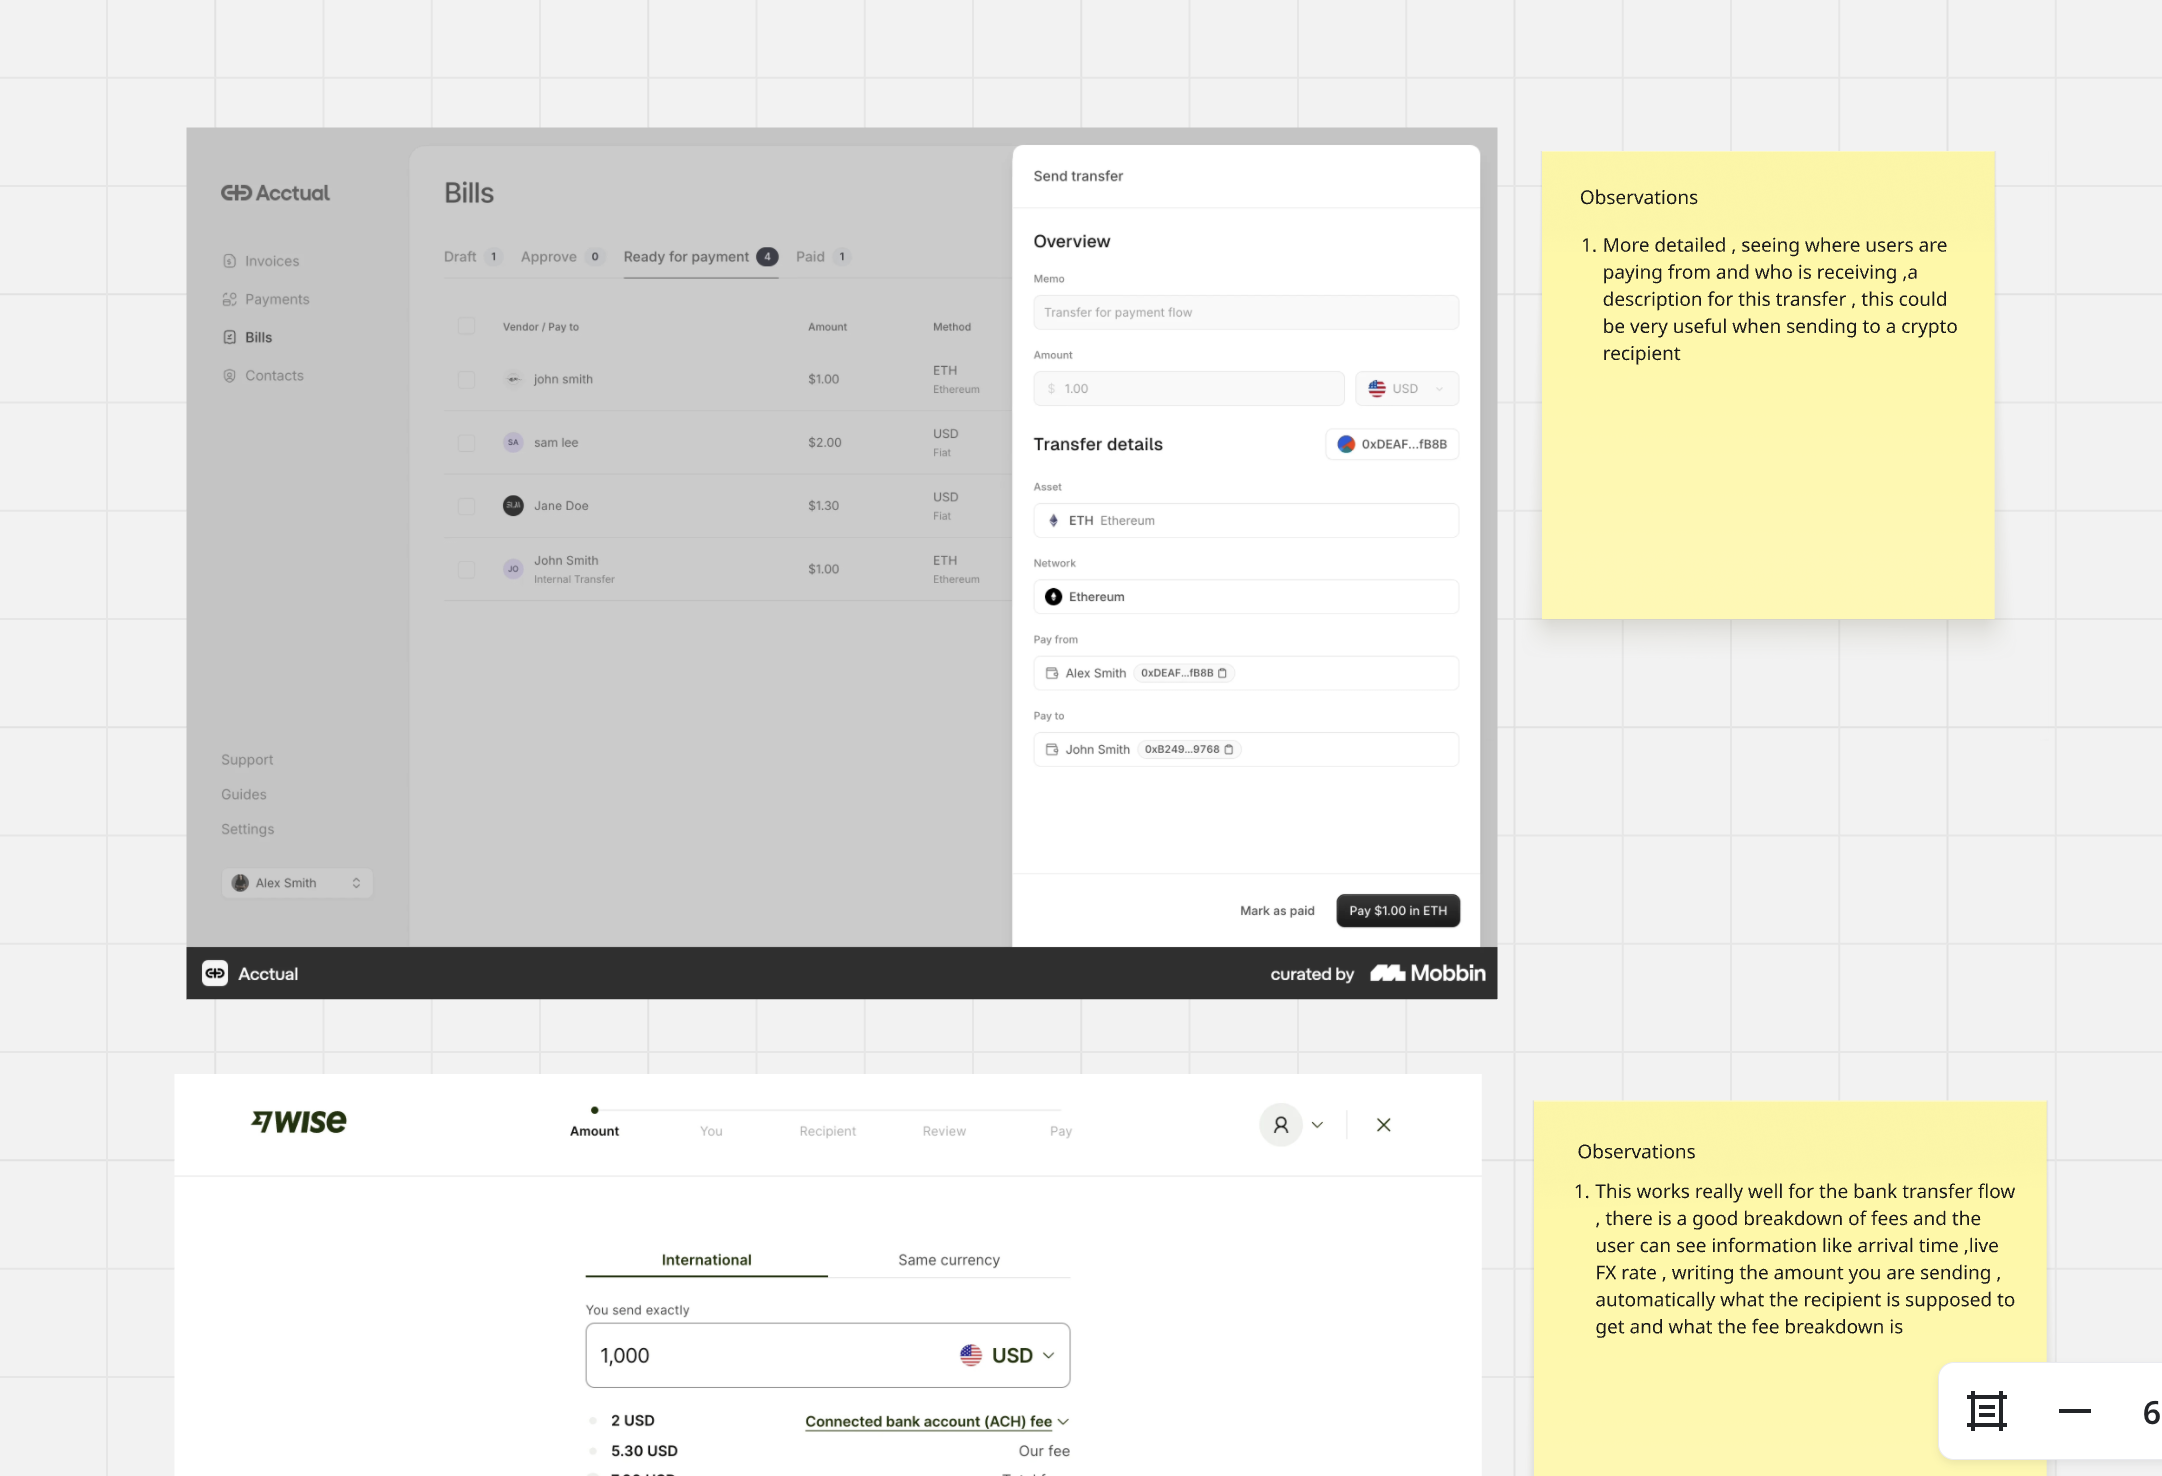This screenshot has height=1476, width=2162.
Task: Open the Wise USD currency selector
Action: [1007, 1355]
